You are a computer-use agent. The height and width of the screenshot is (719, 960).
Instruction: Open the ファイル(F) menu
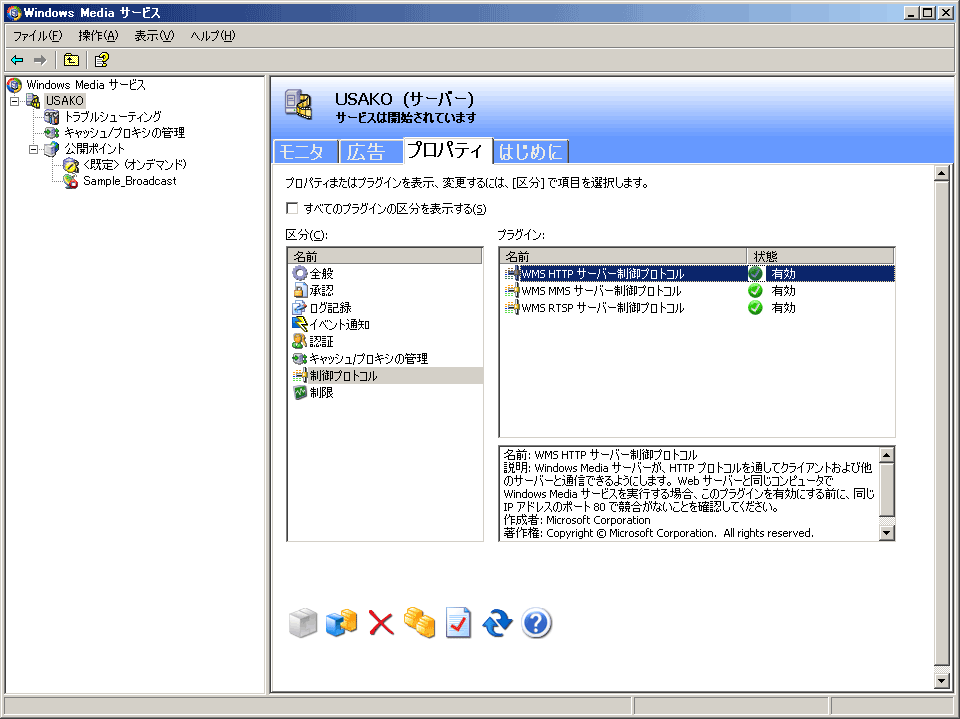click(37, 36)
